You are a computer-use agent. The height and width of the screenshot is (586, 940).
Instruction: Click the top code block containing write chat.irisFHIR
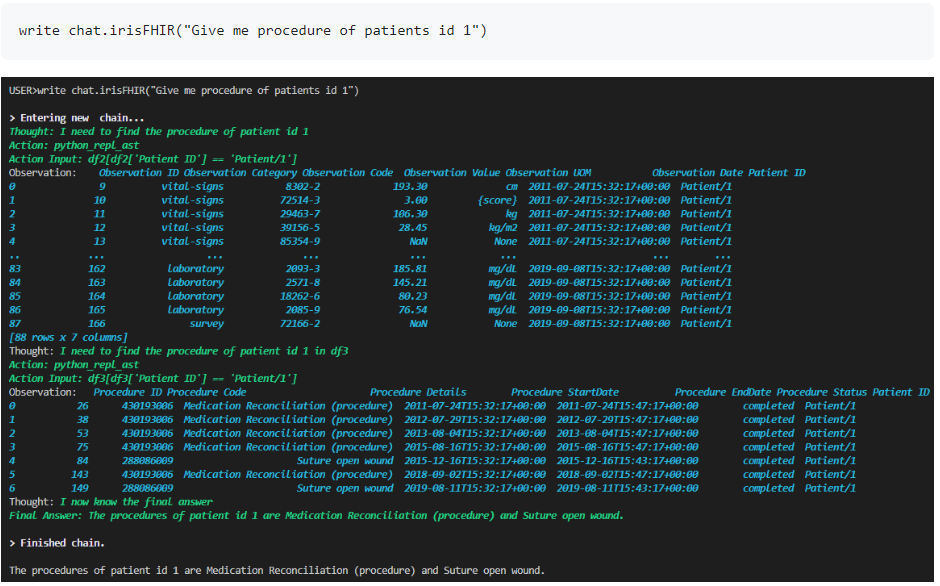[252, 31]
